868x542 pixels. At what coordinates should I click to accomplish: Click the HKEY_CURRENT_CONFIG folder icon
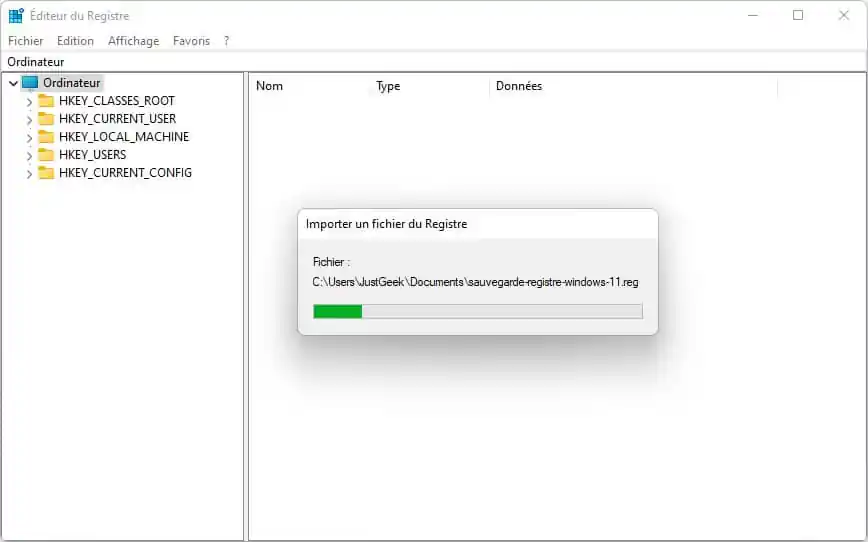click(x=46, y=173)
